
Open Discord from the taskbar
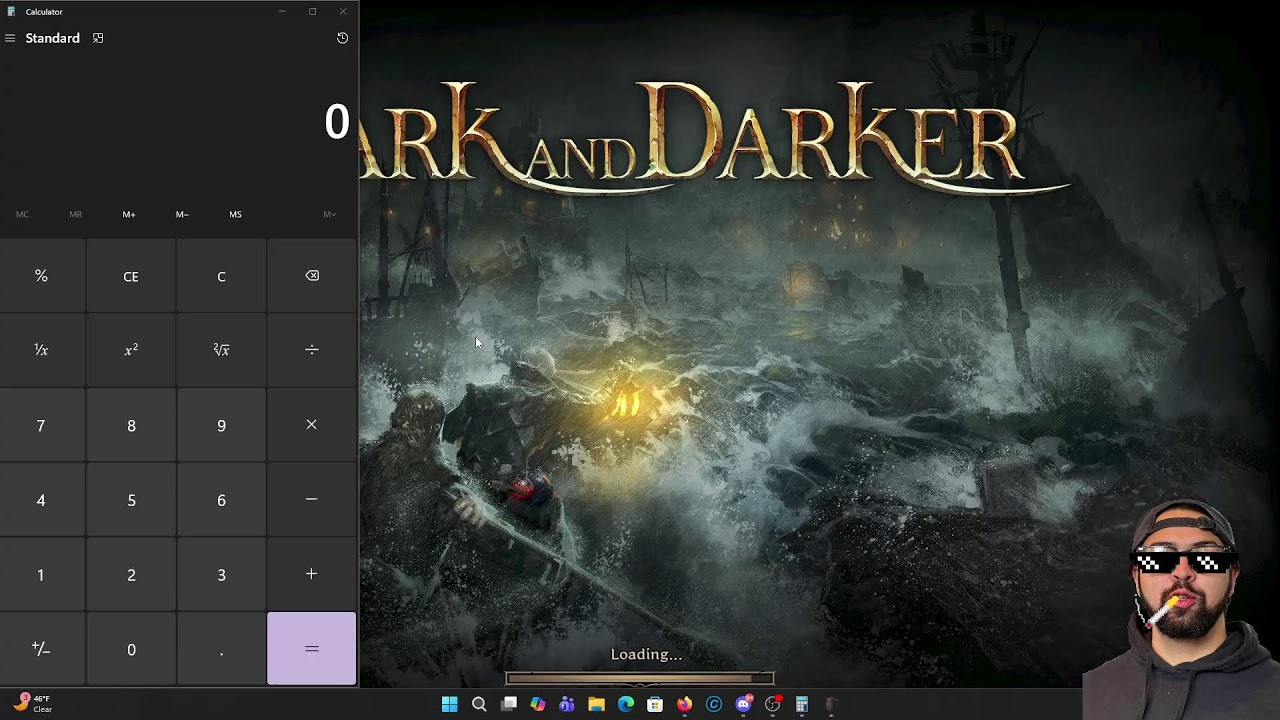point(743,704)
